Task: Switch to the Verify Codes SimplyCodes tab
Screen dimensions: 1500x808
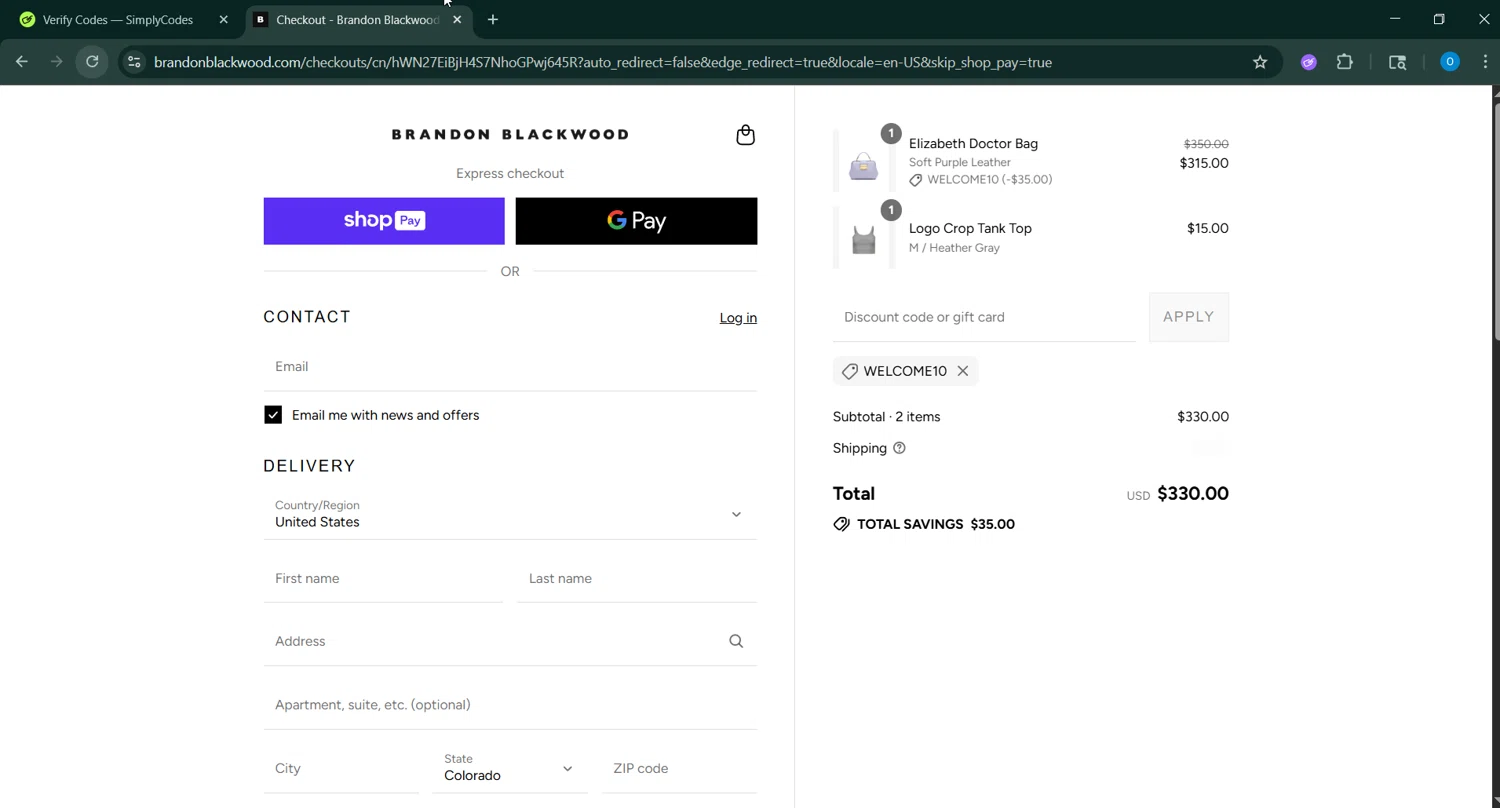Action: point(118,19)
